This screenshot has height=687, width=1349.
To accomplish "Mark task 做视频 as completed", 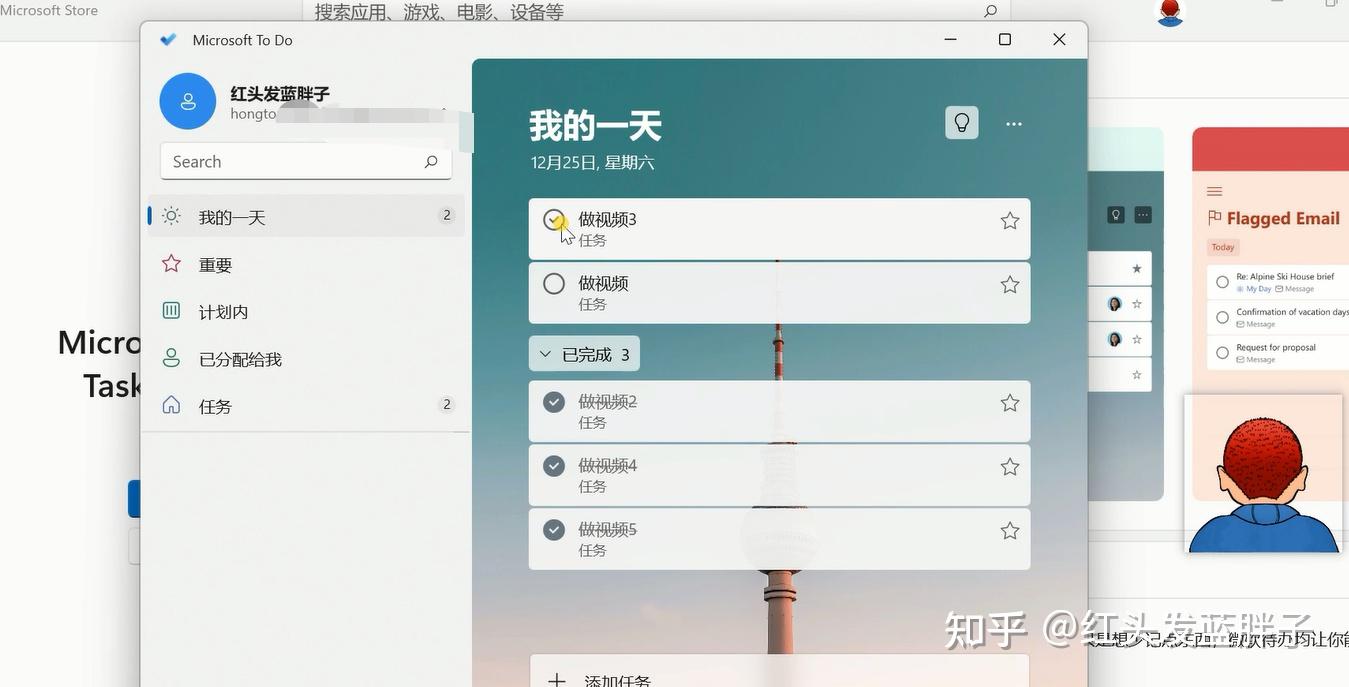I will [x=554, y=284].
